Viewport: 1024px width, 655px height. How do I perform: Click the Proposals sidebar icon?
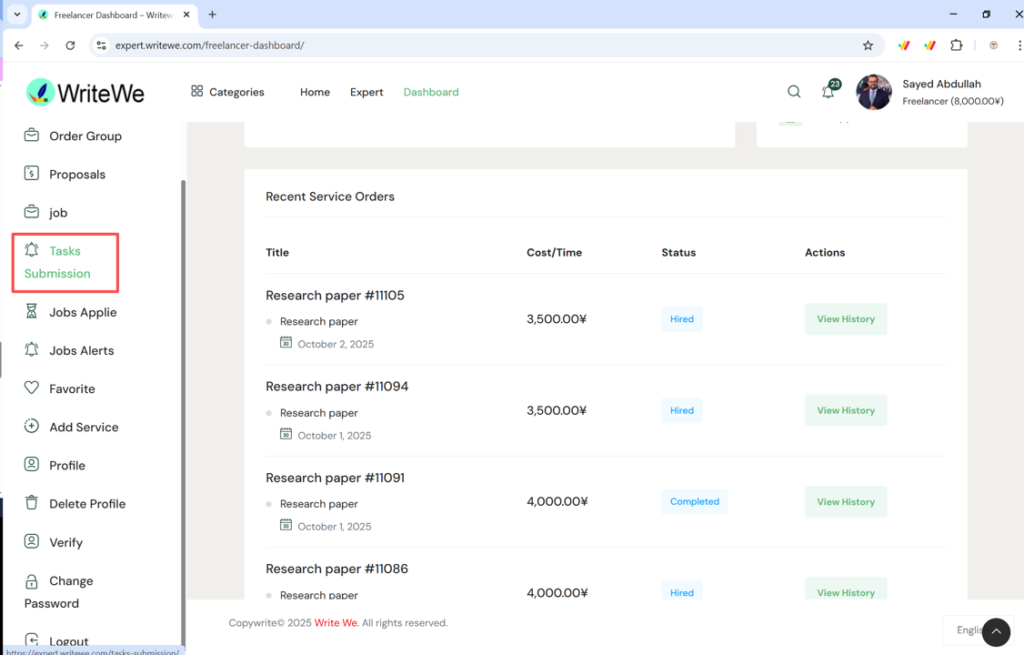point(32,174)
